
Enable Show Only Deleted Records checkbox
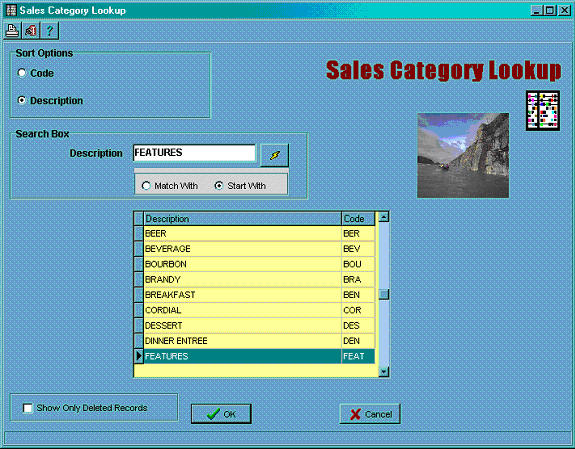coord(28,408)
